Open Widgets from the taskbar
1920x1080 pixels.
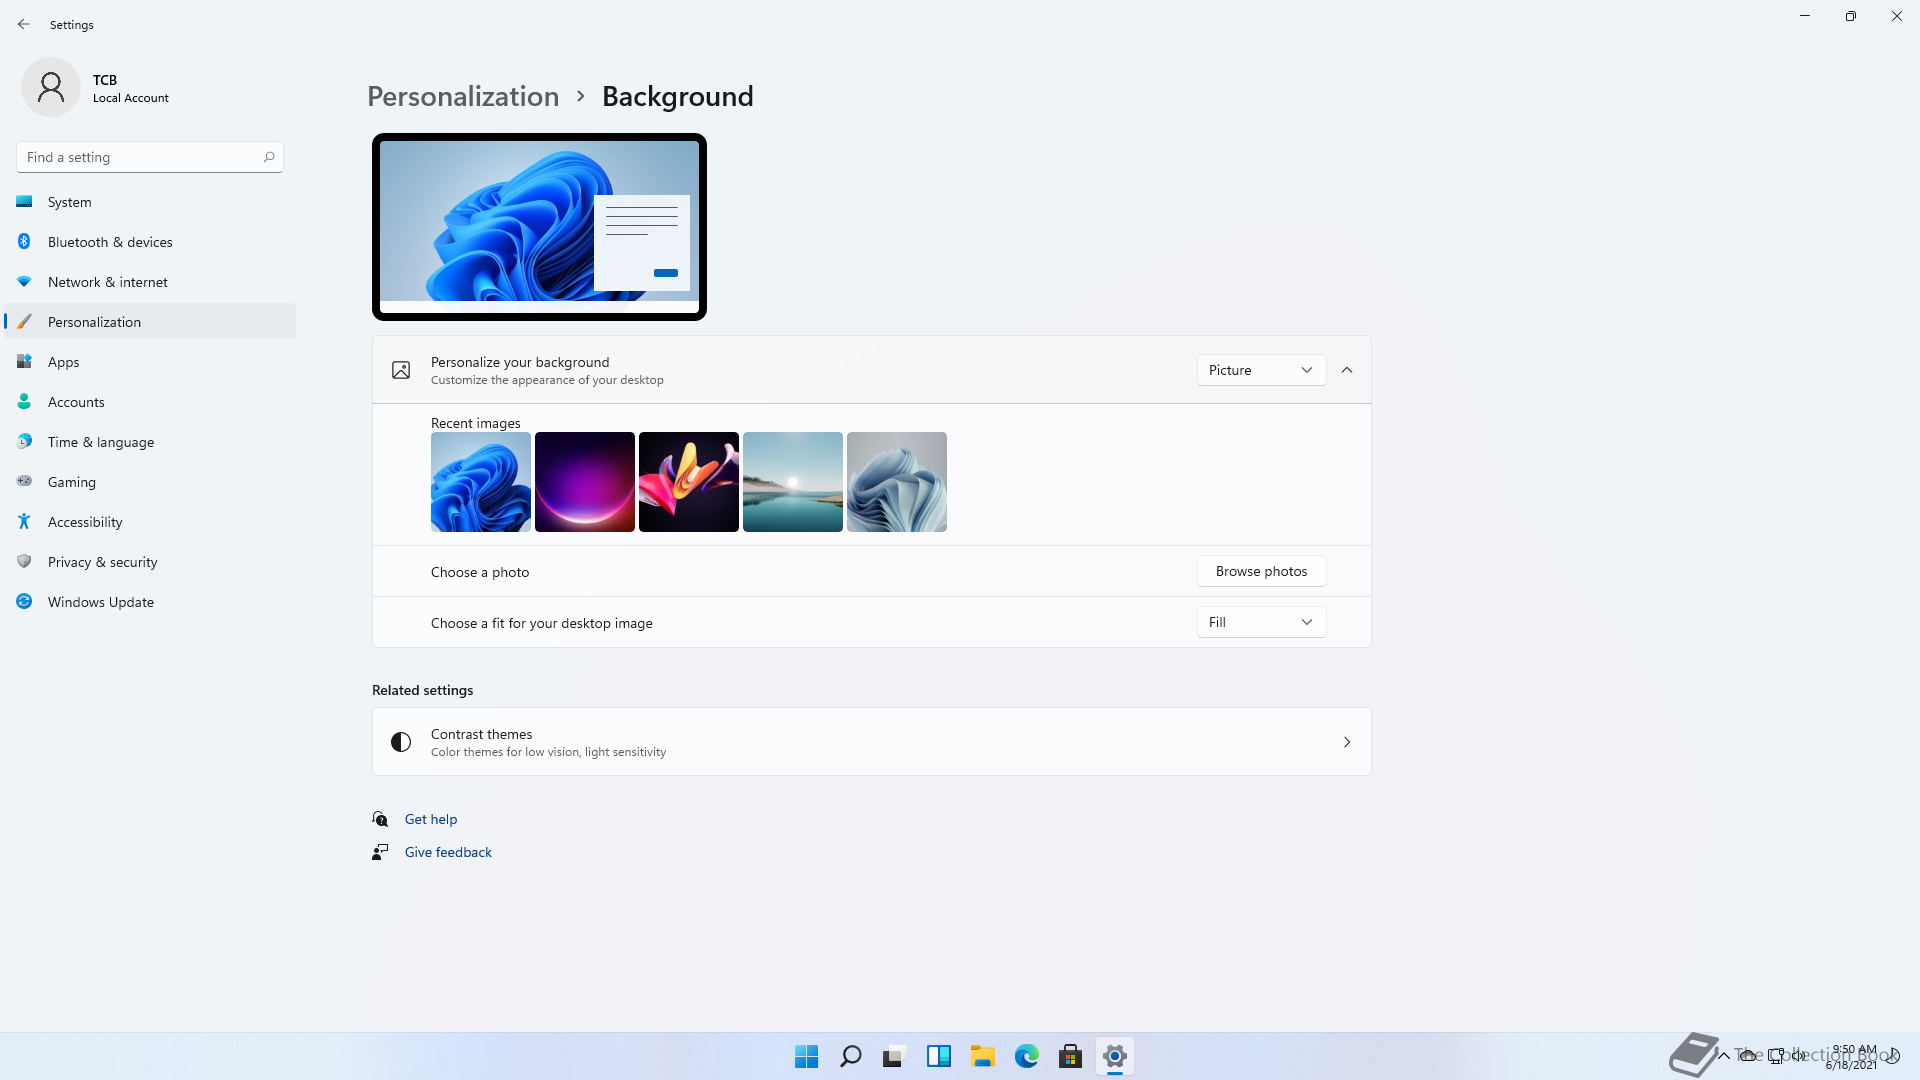938,1056
